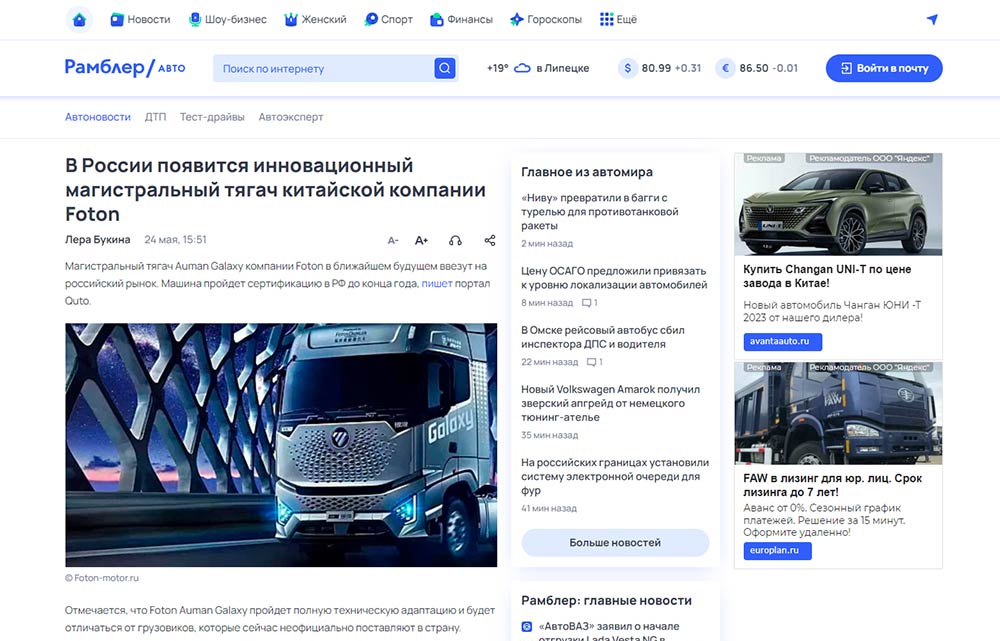Open the Женский section
Image resolution: width=1000 pixels, height=641 pixels.
pos(316,20)
